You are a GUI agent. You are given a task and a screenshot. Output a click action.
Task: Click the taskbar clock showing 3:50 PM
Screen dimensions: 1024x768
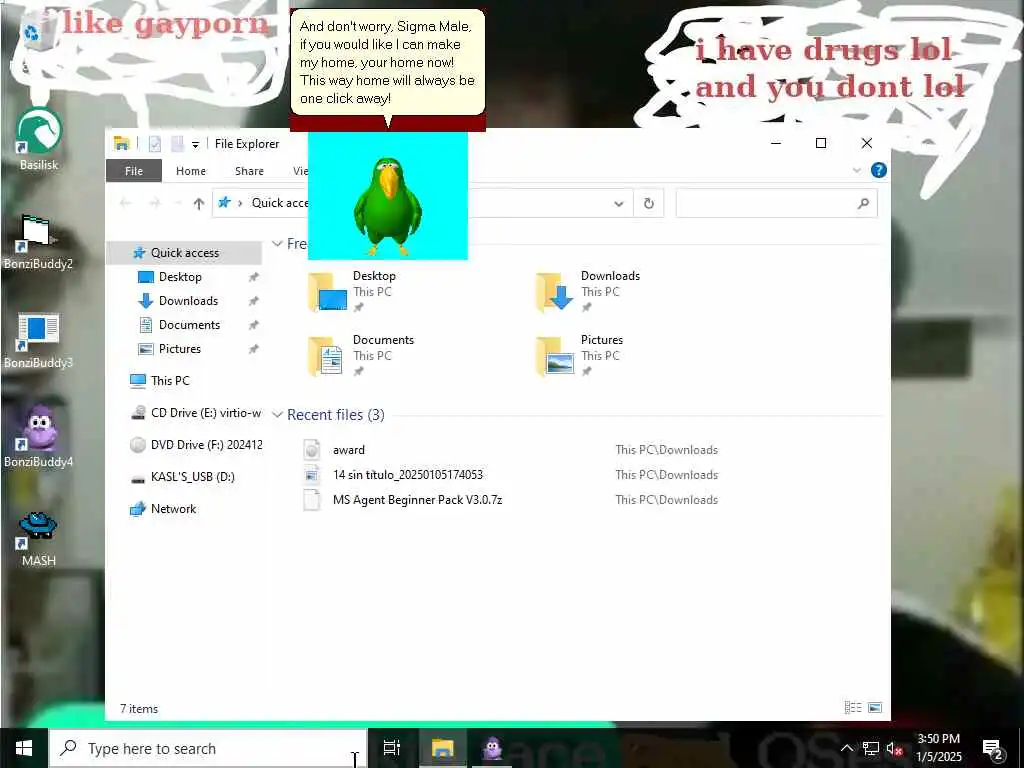pyautogui.click(x=938, y=748)
